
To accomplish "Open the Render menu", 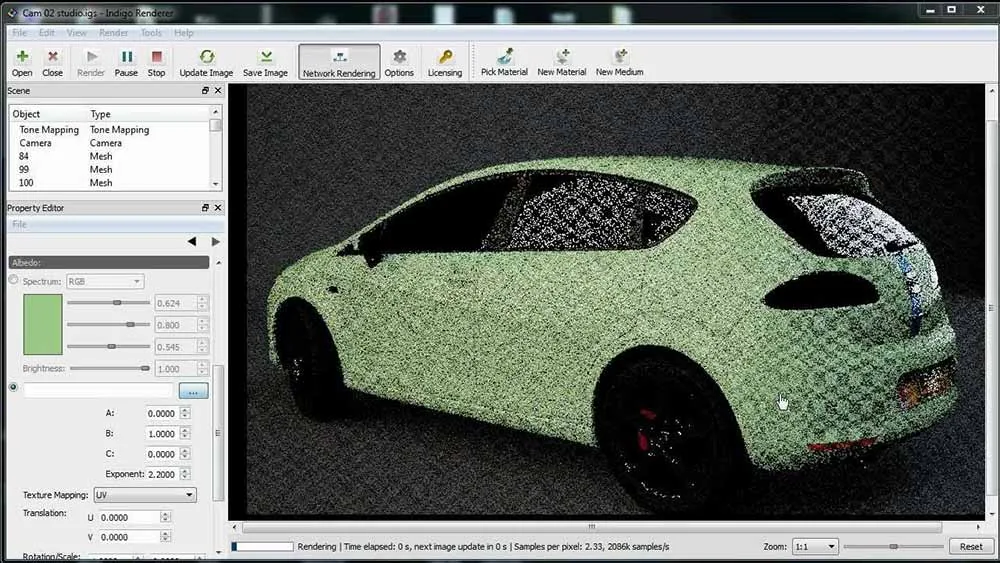I will coord(114,33).
